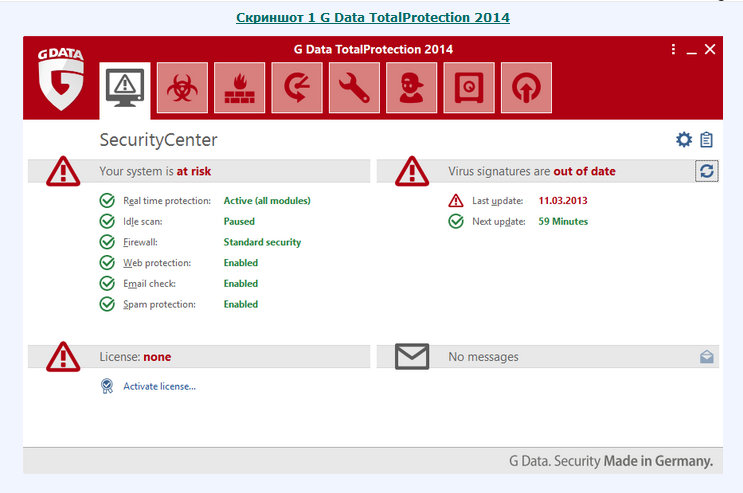The width and height of the screenshot is (743, 493).
Task: Open settings with the gear icon
Action: click(x=684, y=140)
